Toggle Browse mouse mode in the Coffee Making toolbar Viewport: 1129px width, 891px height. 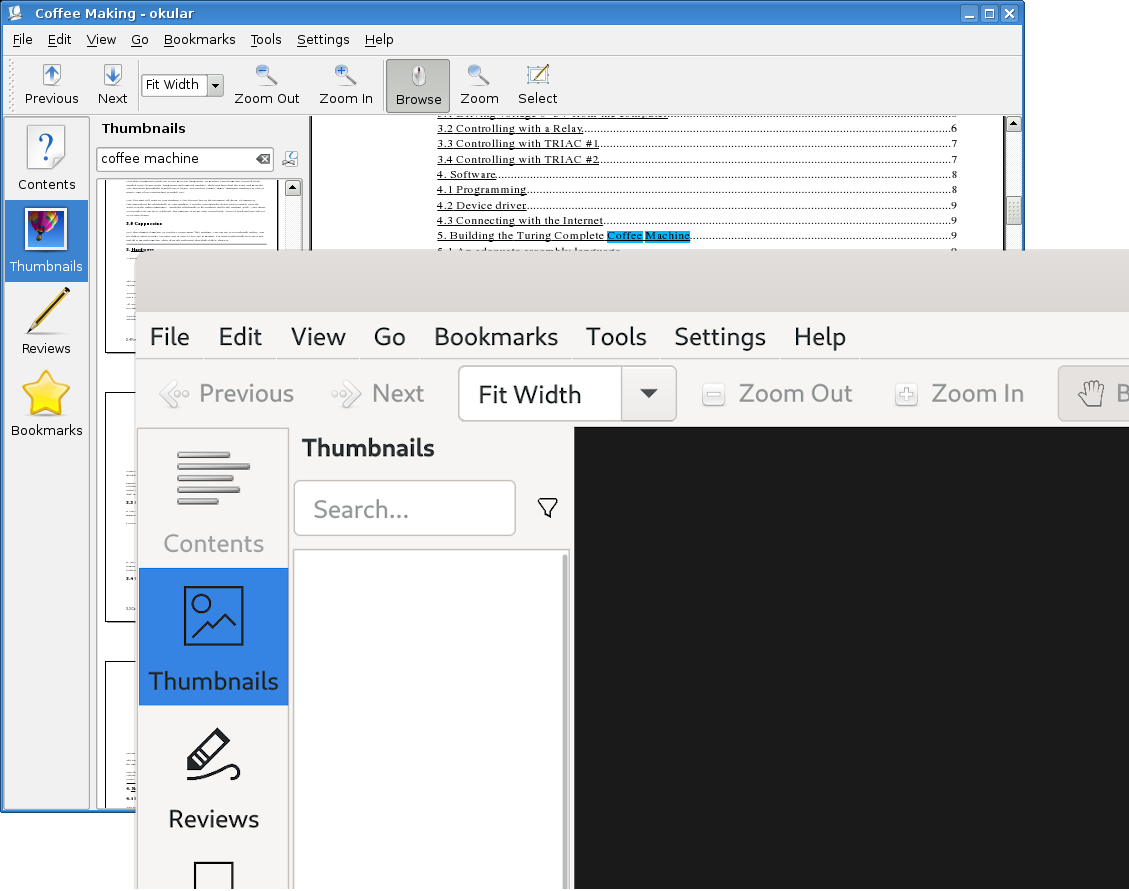tap(418, 85)
